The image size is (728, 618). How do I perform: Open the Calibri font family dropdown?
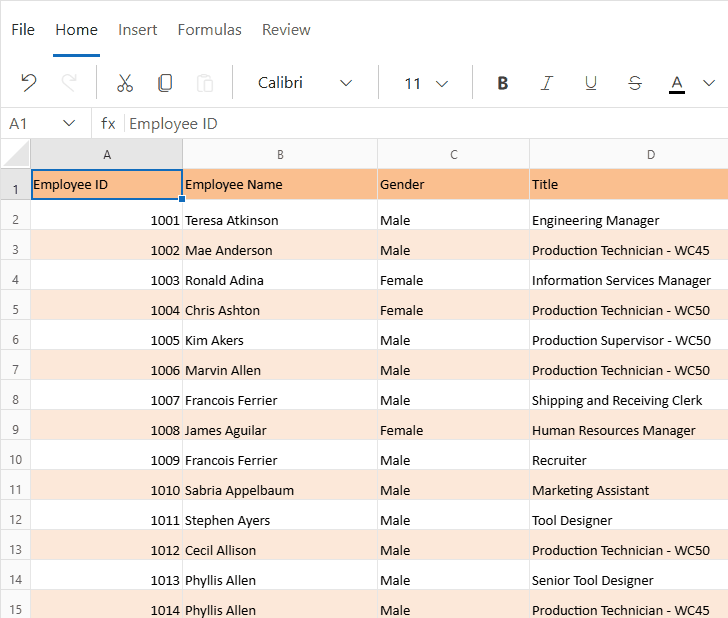point(305,83)
